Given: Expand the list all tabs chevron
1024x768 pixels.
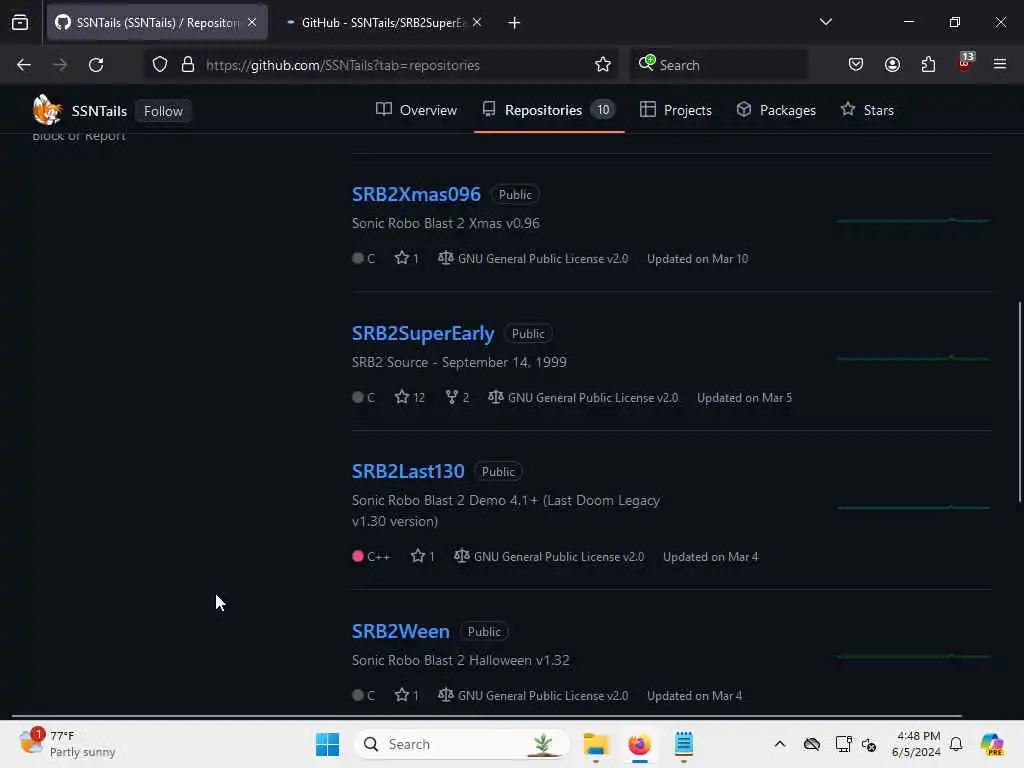Looking at the screenshot, I should tap(825, 22).
